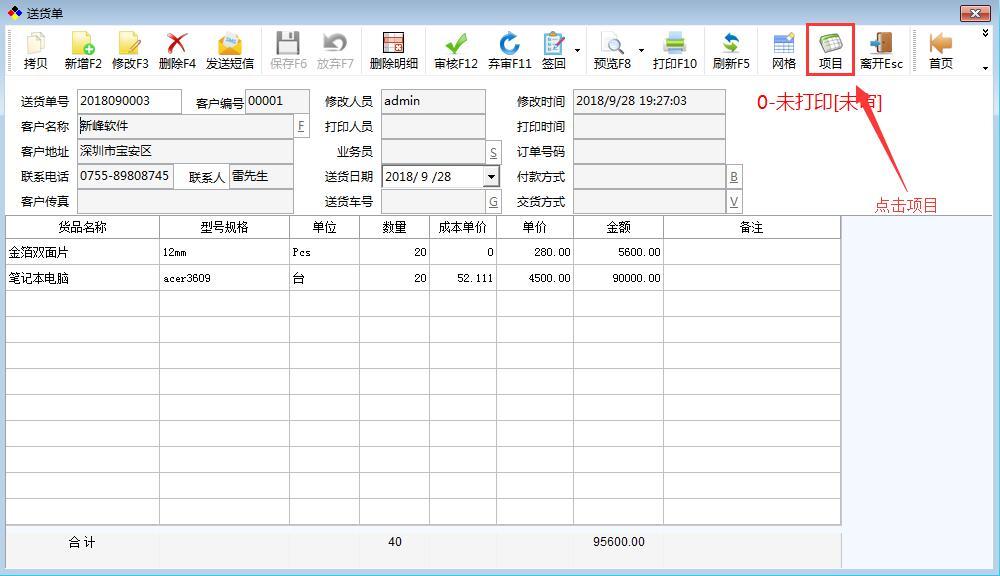Expand the toolbar overflow chevron
Screen dimensions: 1000x576
(985, 33)
